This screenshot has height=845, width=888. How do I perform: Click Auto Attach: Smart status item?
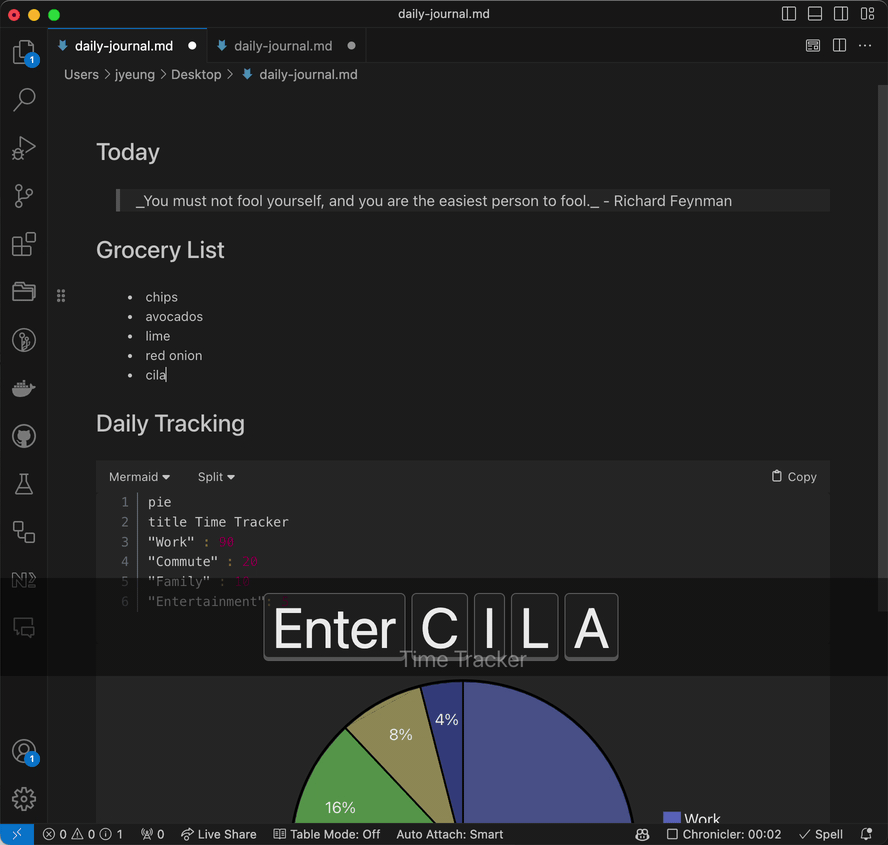(450, 834)
